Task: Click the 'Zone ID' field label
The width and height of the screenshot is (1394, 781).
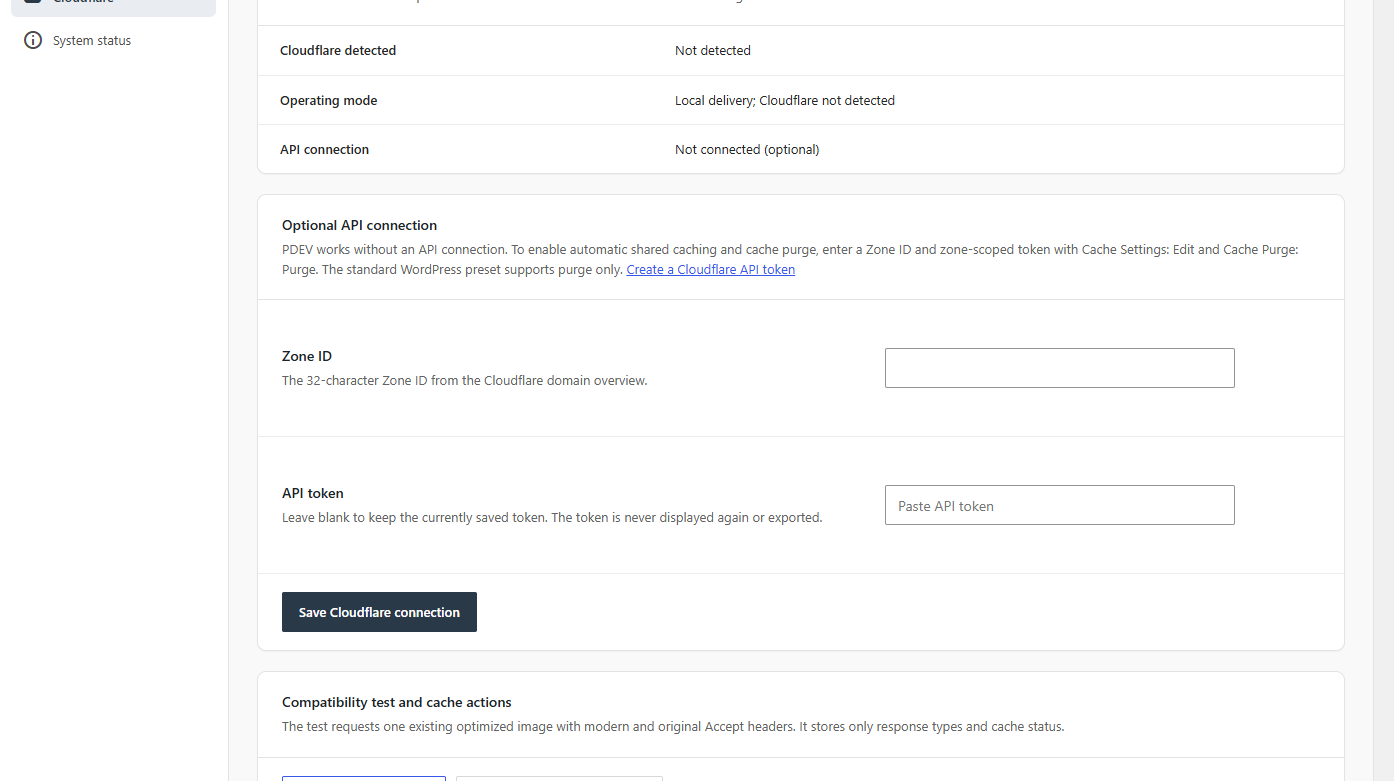Action: pyautogui.click(x=307, y=357)
